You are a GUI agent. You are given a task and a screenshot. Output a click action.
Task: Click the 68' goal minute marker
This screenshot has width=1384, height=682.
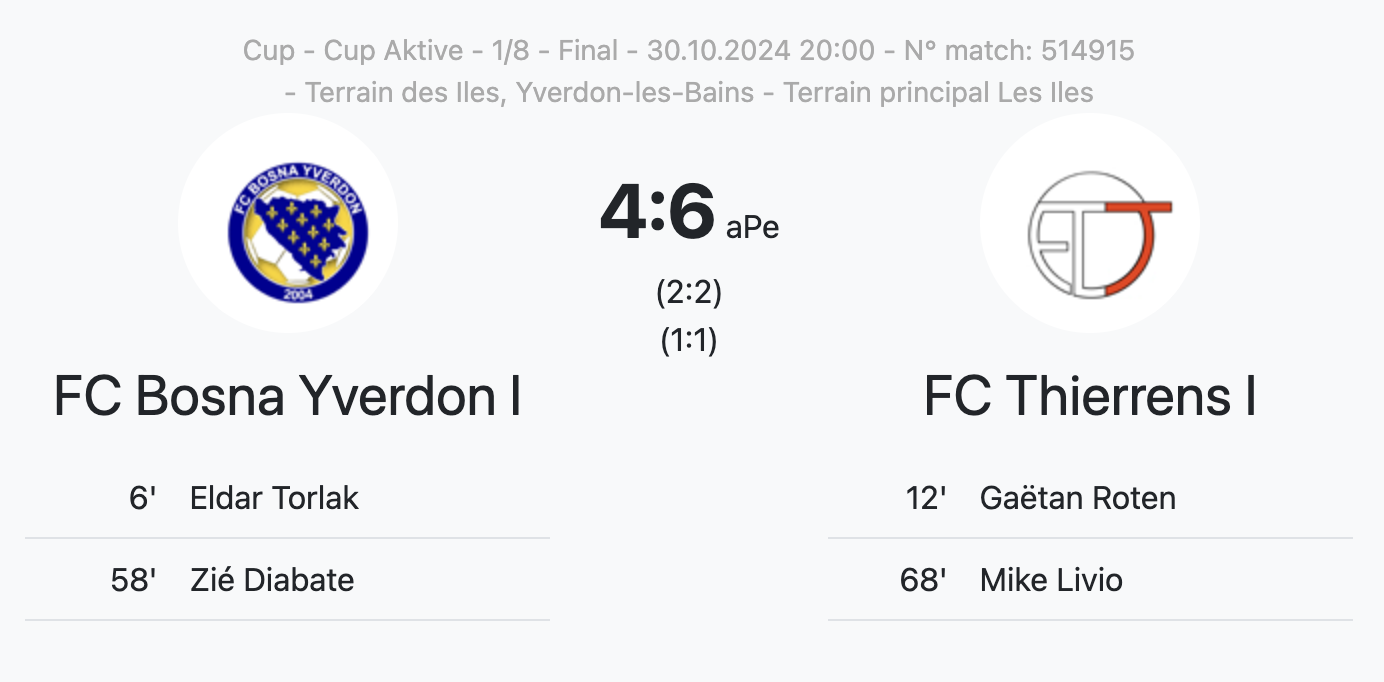tap(923, 580)
